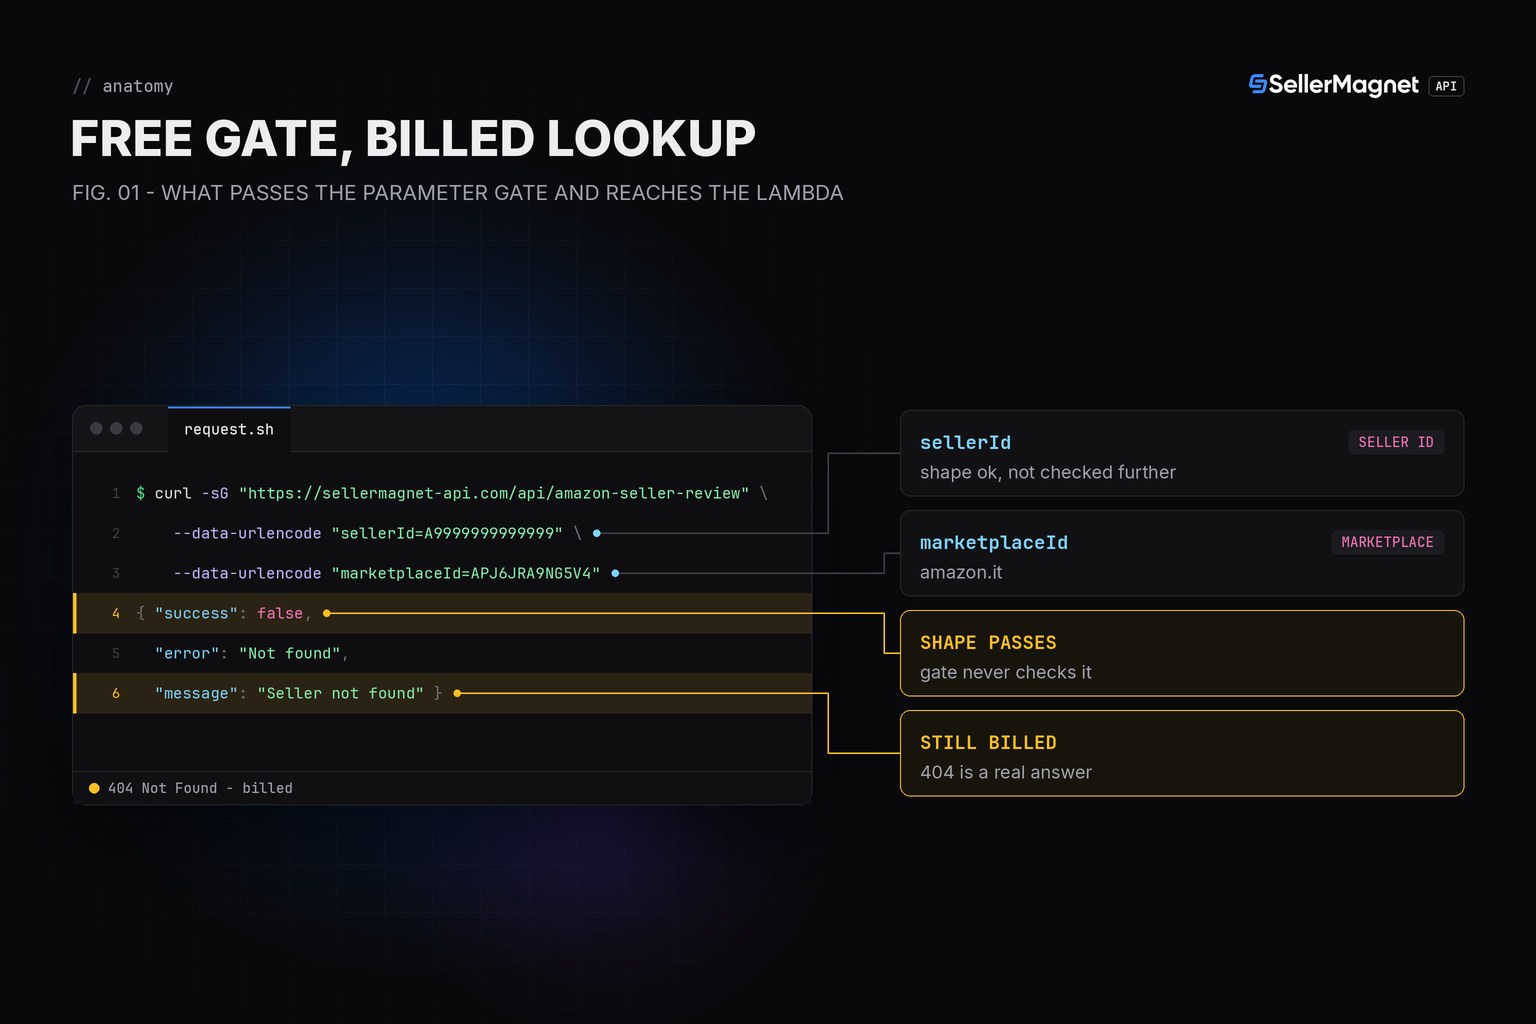This screenshot has height=1024, width=1536.
Task: Select the STILL BILLED callout card
Action: click(x=1182, y=753)
